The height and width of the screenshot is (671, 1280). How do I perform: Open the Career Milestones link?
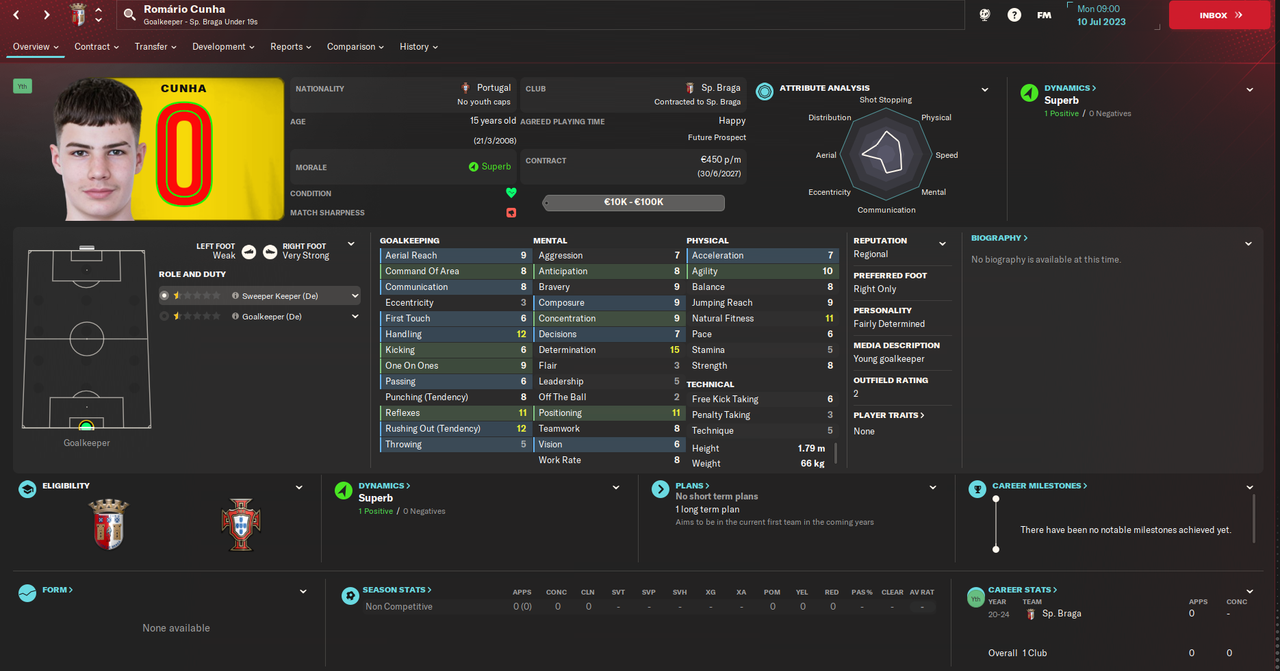click(x=1040, y=486)
